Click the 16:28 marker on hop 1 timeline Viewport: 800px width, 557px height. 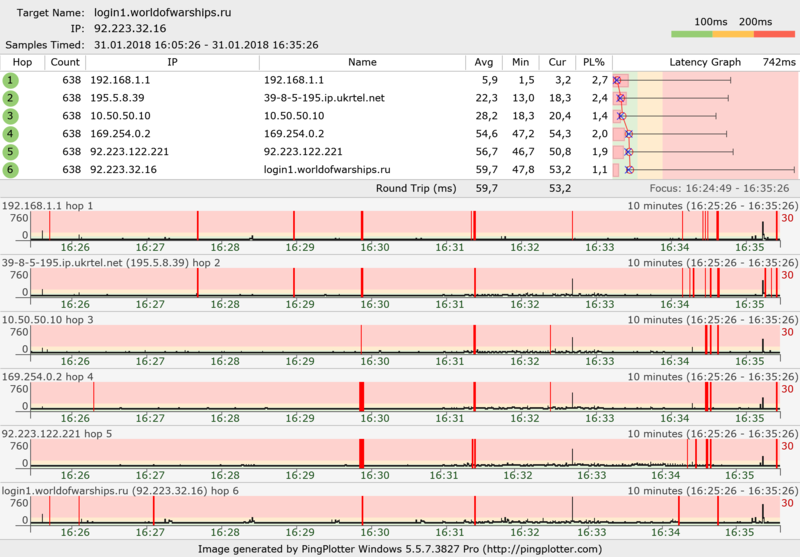pyautogui.click(x=226, y=246)
